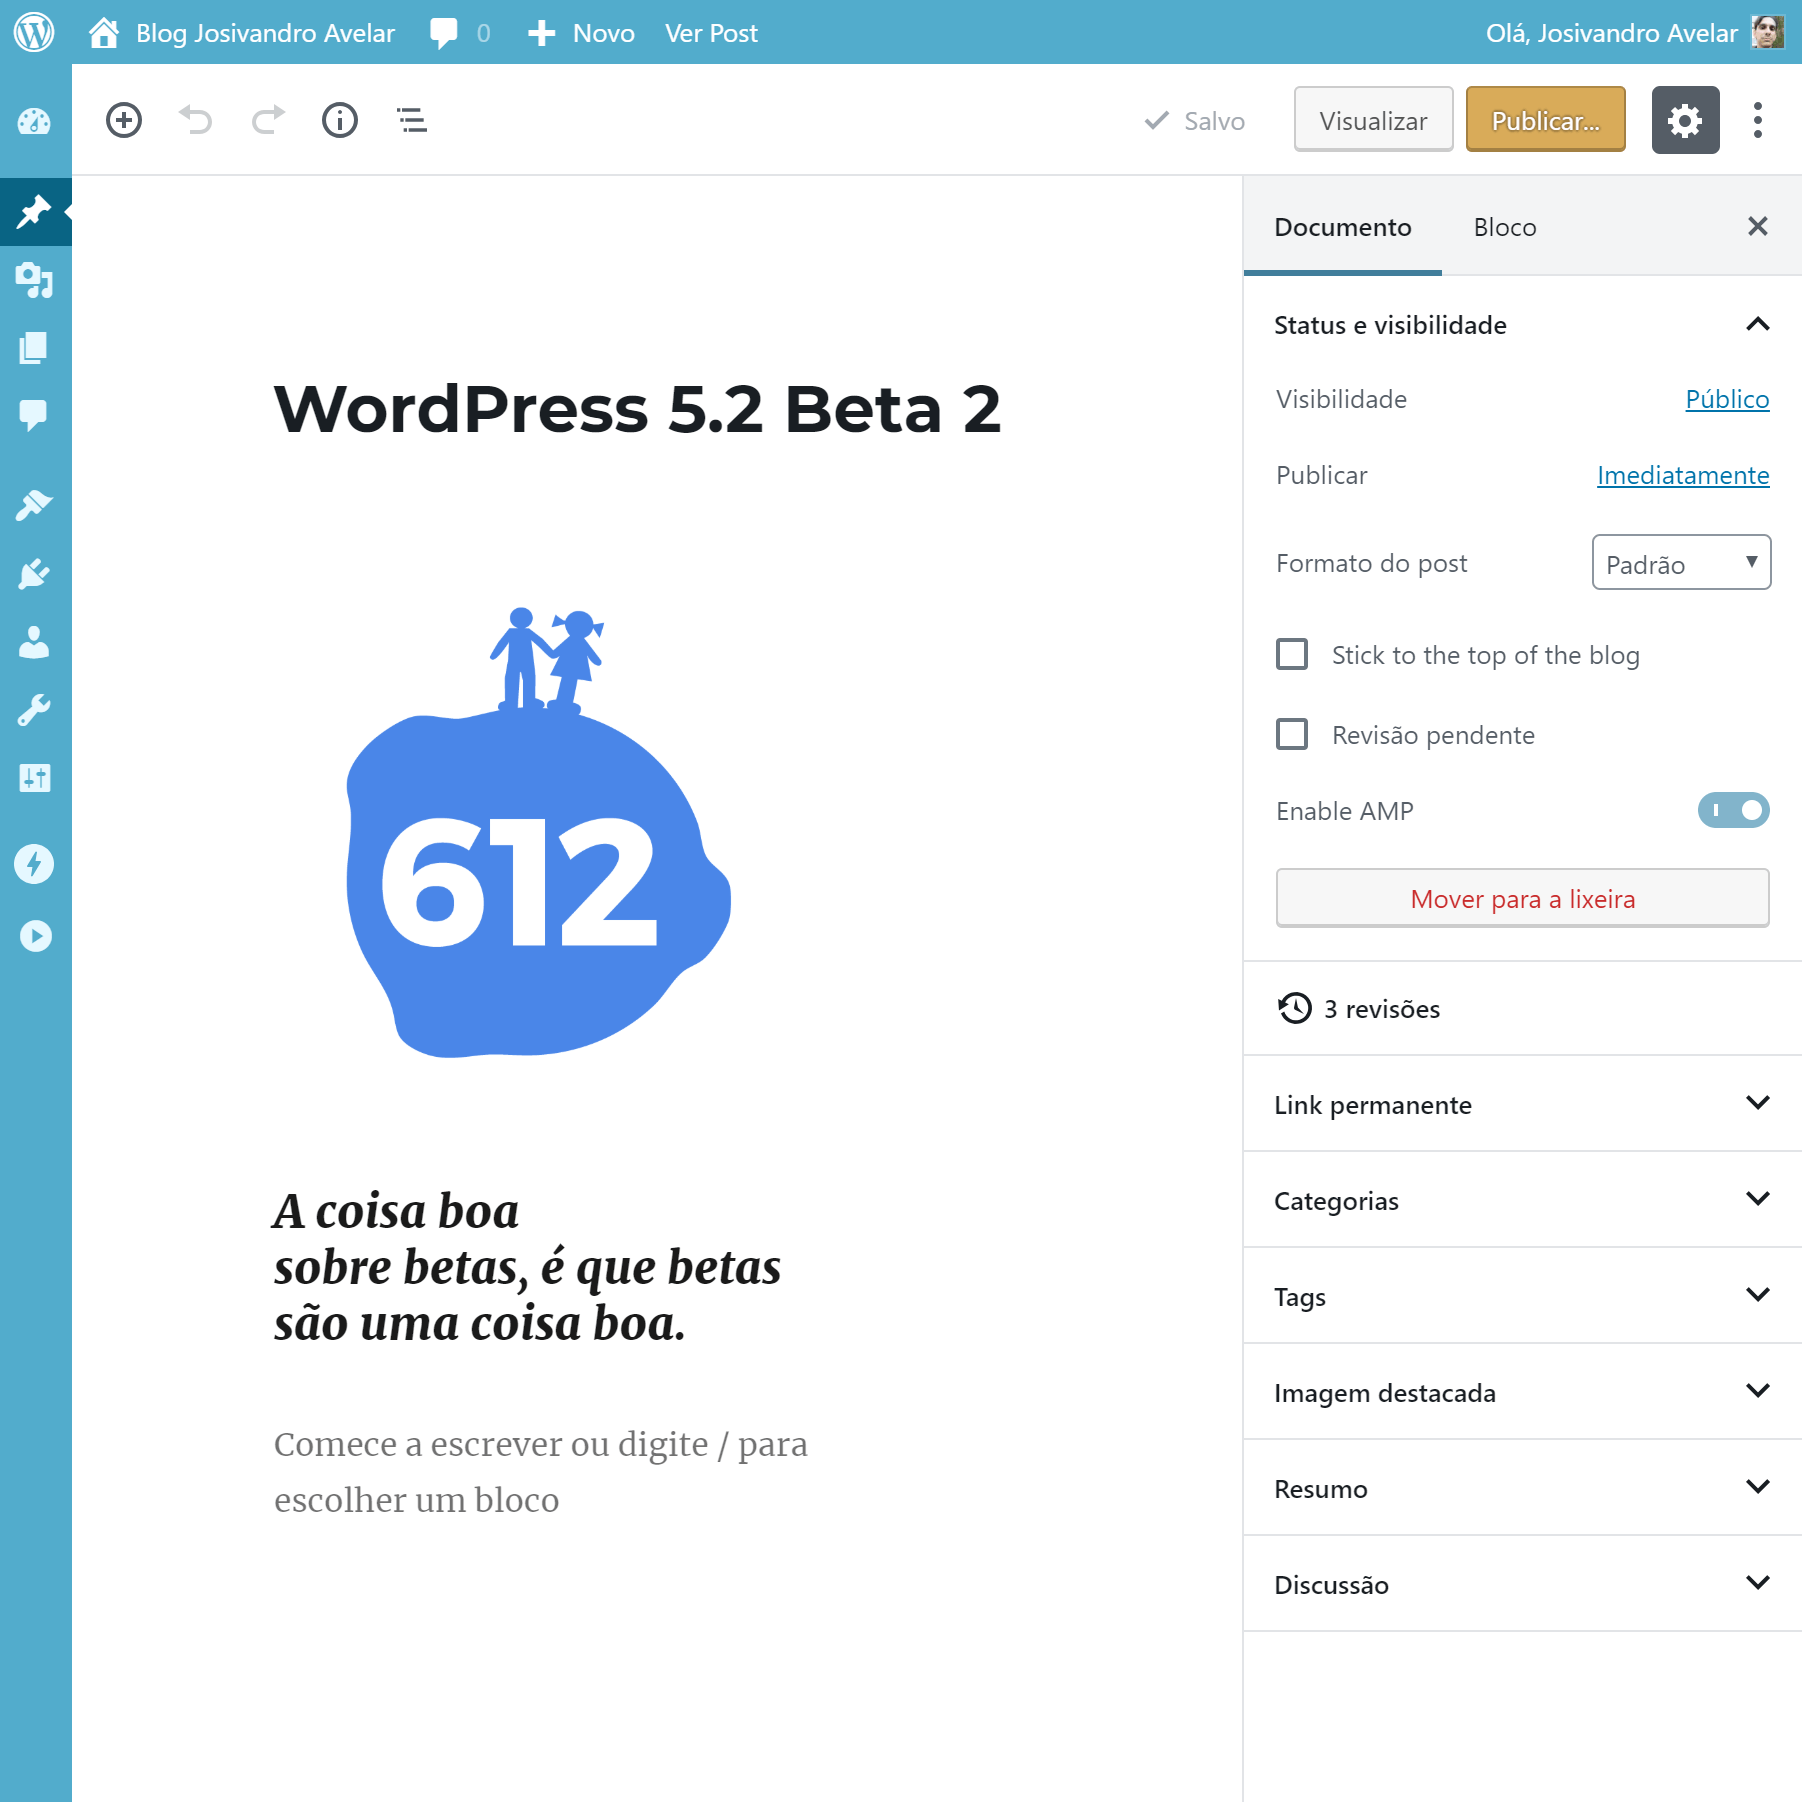Open Posts pin icon in sidebar
1802x1802 pixels.
coord(34,211)
